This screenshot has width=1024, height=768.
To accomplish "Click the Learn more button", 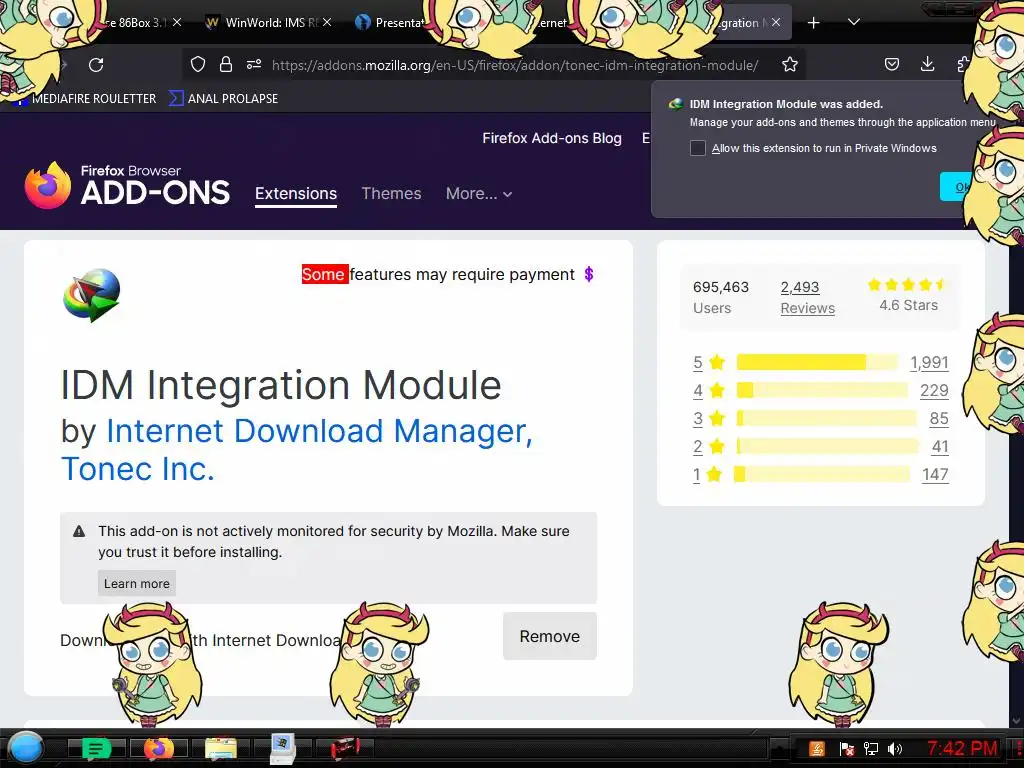I will (x=136, y=583).
